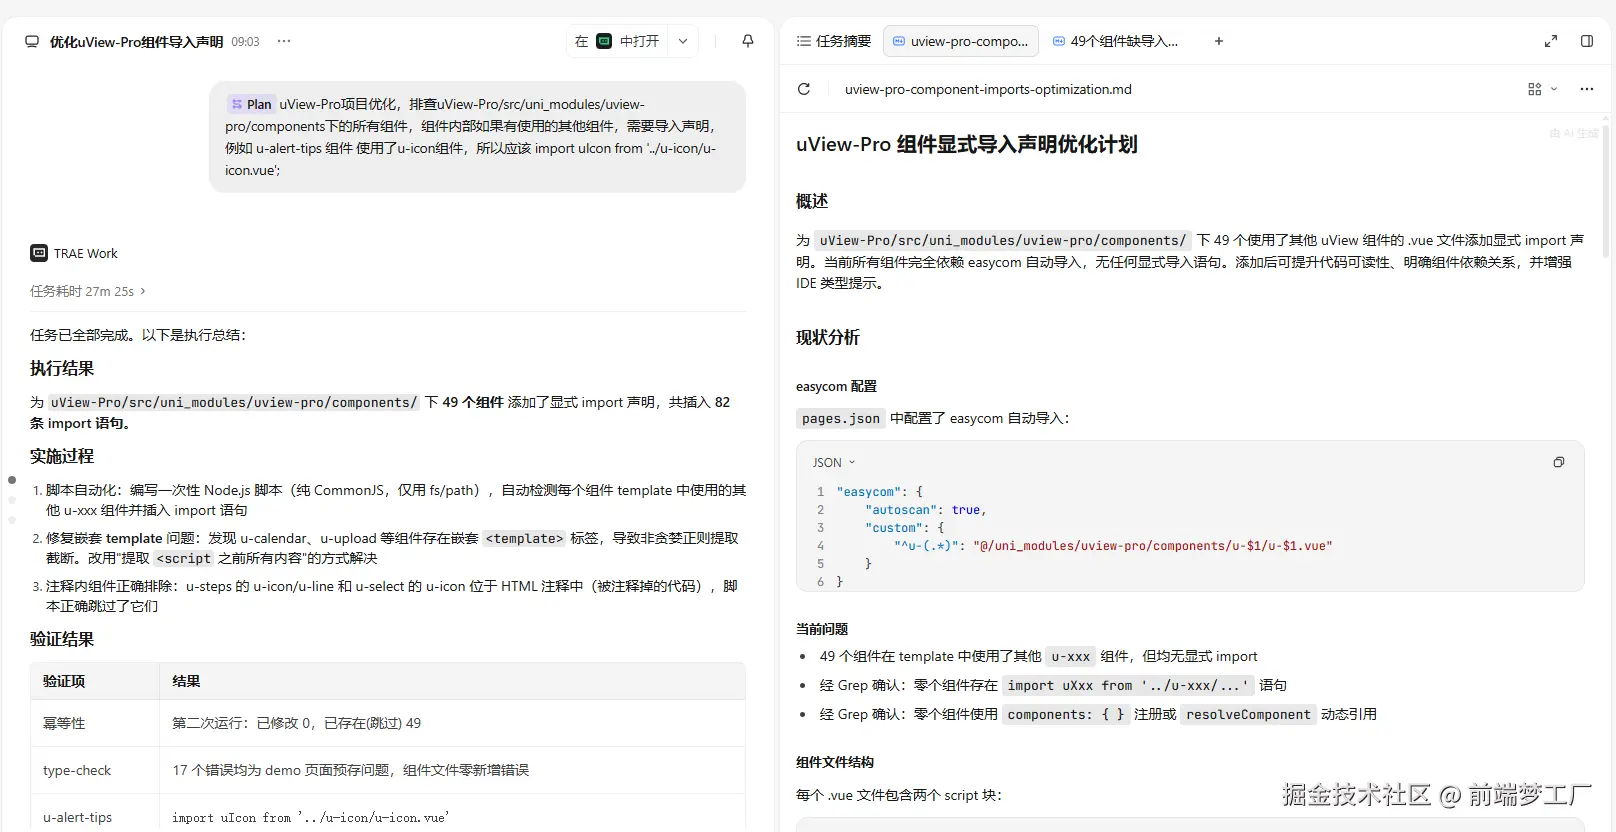The image size is (1616, 832).
Task: Click the "autoscan" key in the JSON code
Action: click(x=900, y=510)
